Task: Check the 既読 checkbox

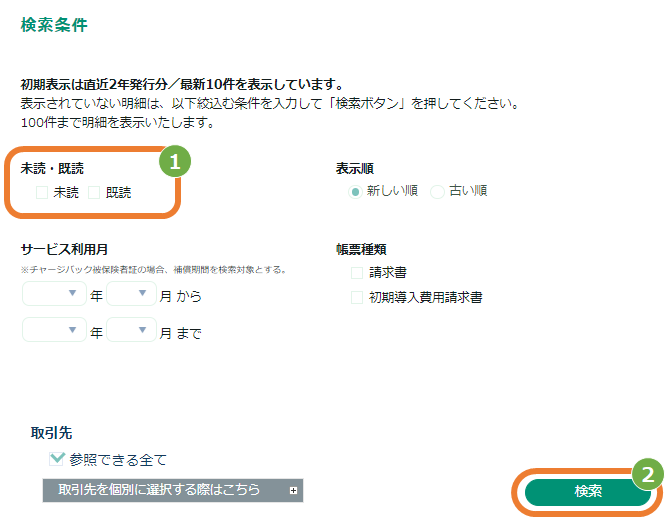Action: (94, 193)
